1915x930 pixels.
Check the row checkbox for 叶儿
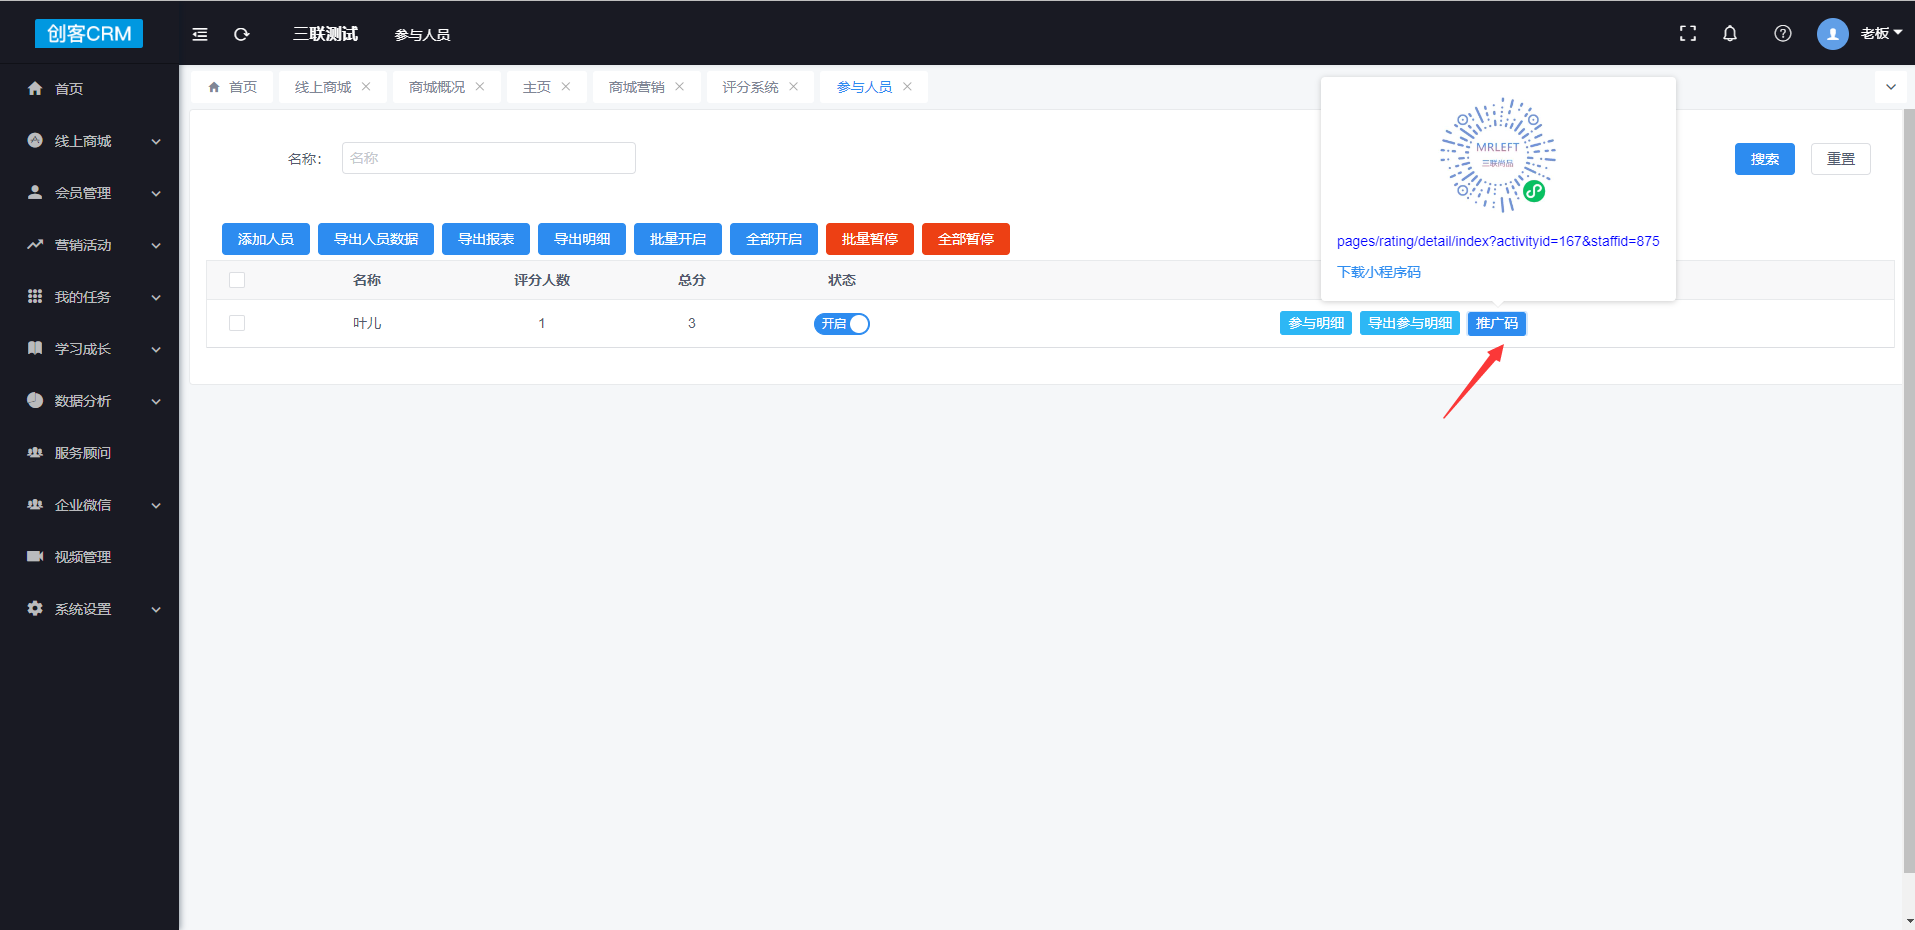click(x=237, y=323)
